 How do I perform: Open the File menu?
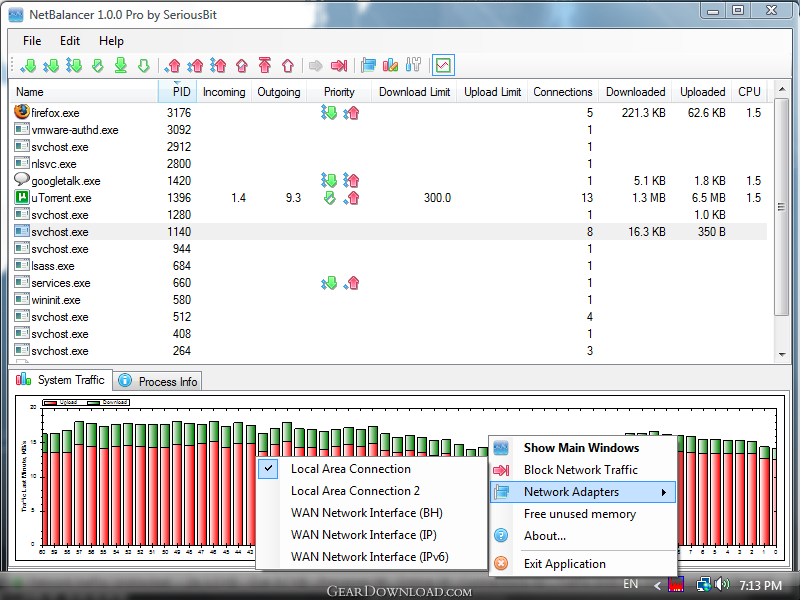tap(32, 41)
